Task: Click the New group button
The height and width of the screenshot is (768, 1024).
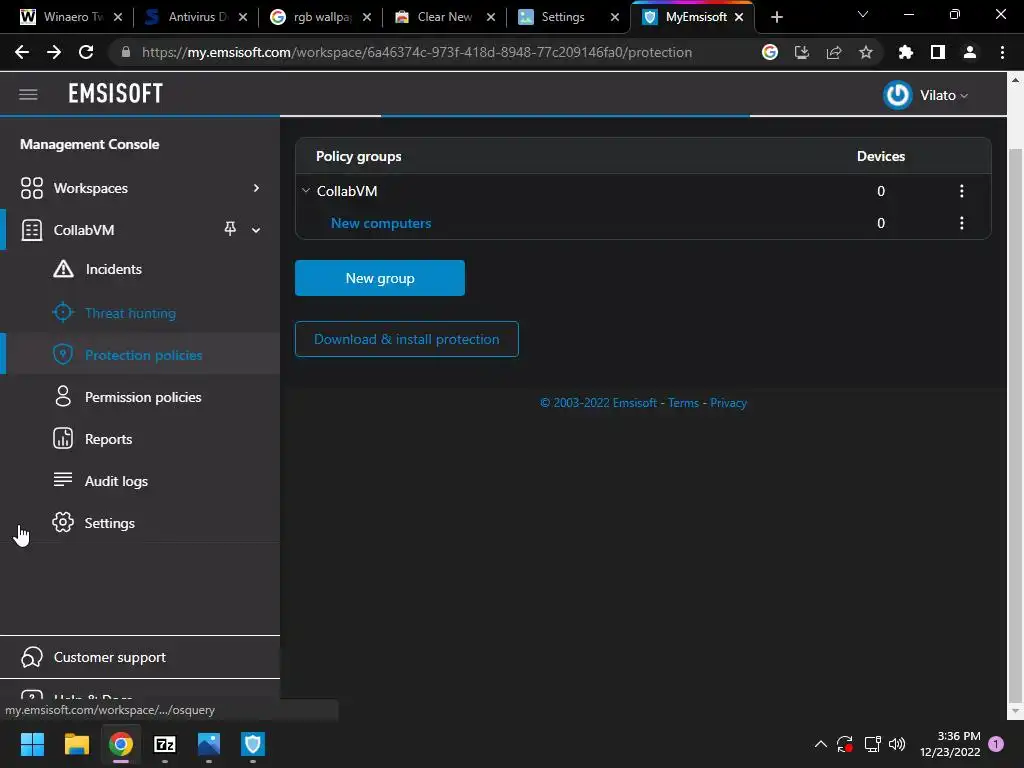Action: click(380, 278)
